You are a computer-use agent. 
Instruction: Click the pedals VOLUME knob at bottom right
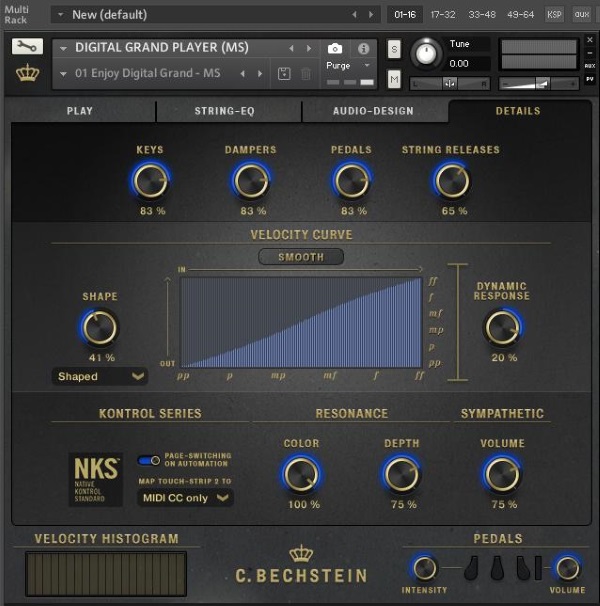[x=567, y=568]
